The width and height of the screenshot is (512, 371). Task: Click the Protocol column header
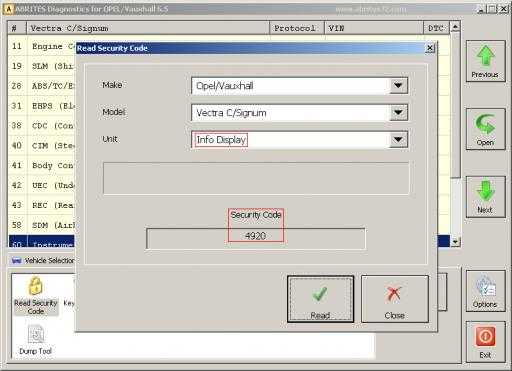(296, 28)
